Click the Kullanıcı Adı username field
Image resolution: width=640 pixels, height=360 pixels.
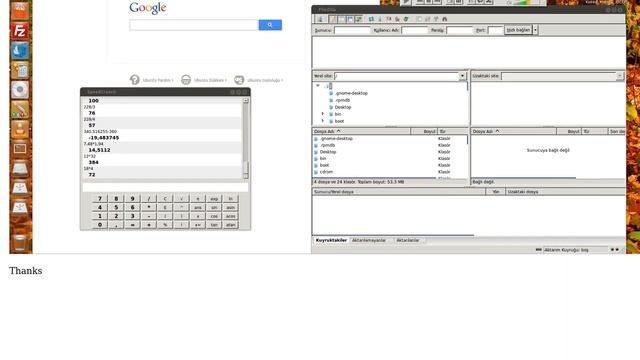click(x=414, y=30)
